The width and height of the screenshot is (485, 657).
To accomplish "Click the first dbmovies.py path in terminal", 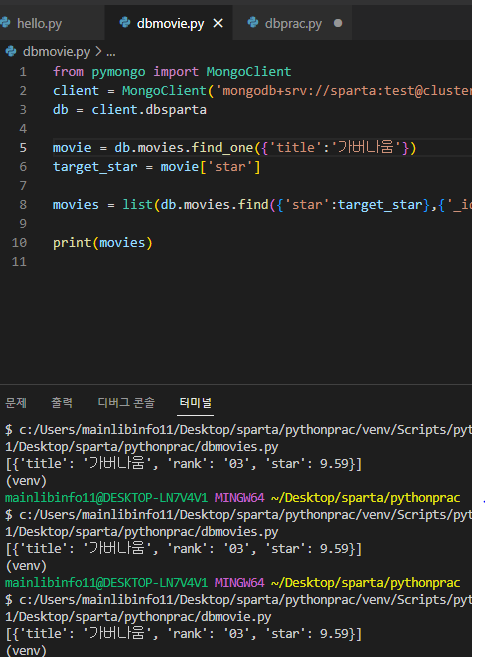I will click(142, 447).
